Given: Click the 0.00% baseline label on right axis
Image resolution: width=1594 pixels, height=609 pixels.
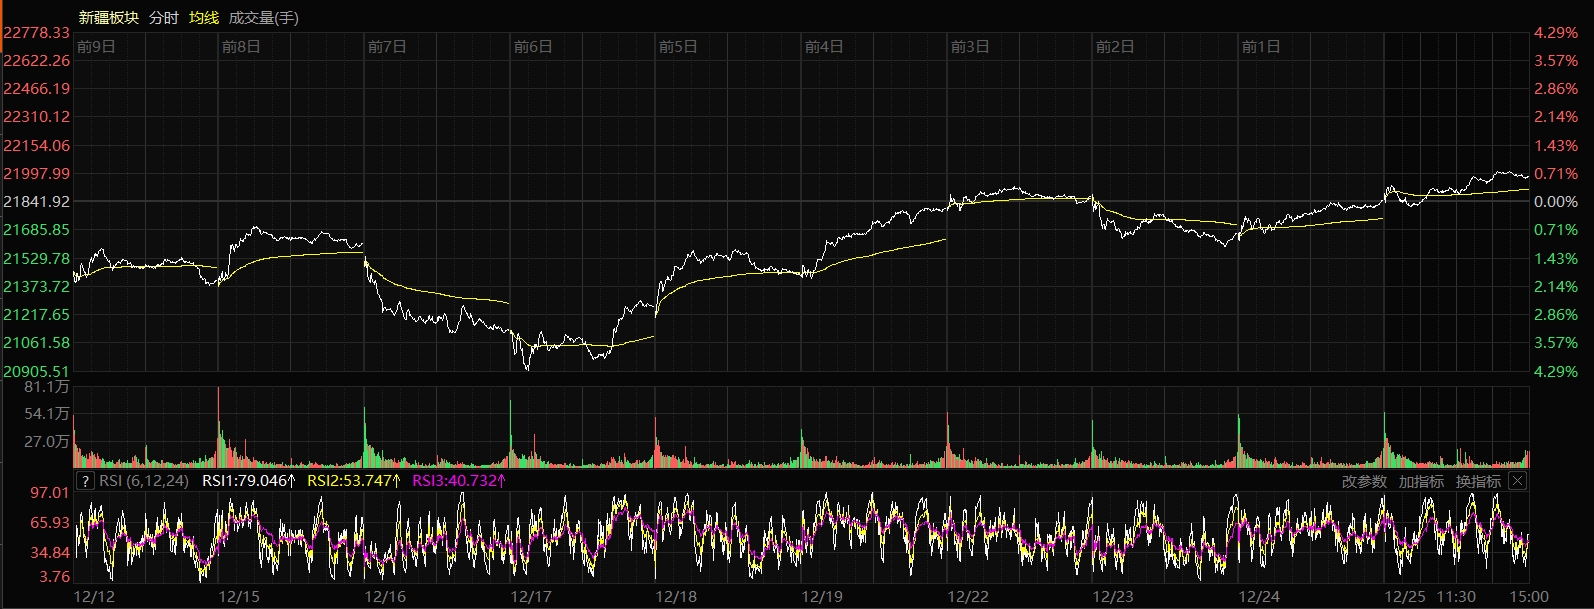Looking at the screenshot, I should (x=1556, y=202).
